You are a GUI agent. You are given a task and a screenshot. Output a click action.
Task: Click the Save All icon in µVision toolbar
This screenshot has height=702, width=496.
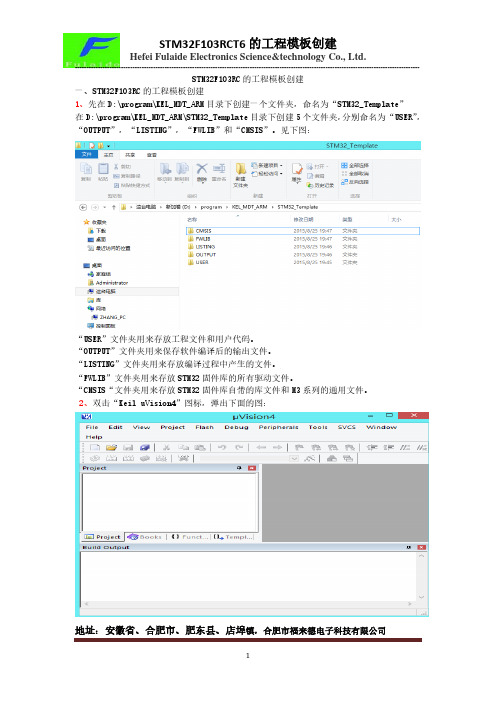click(x=145, y=447)
